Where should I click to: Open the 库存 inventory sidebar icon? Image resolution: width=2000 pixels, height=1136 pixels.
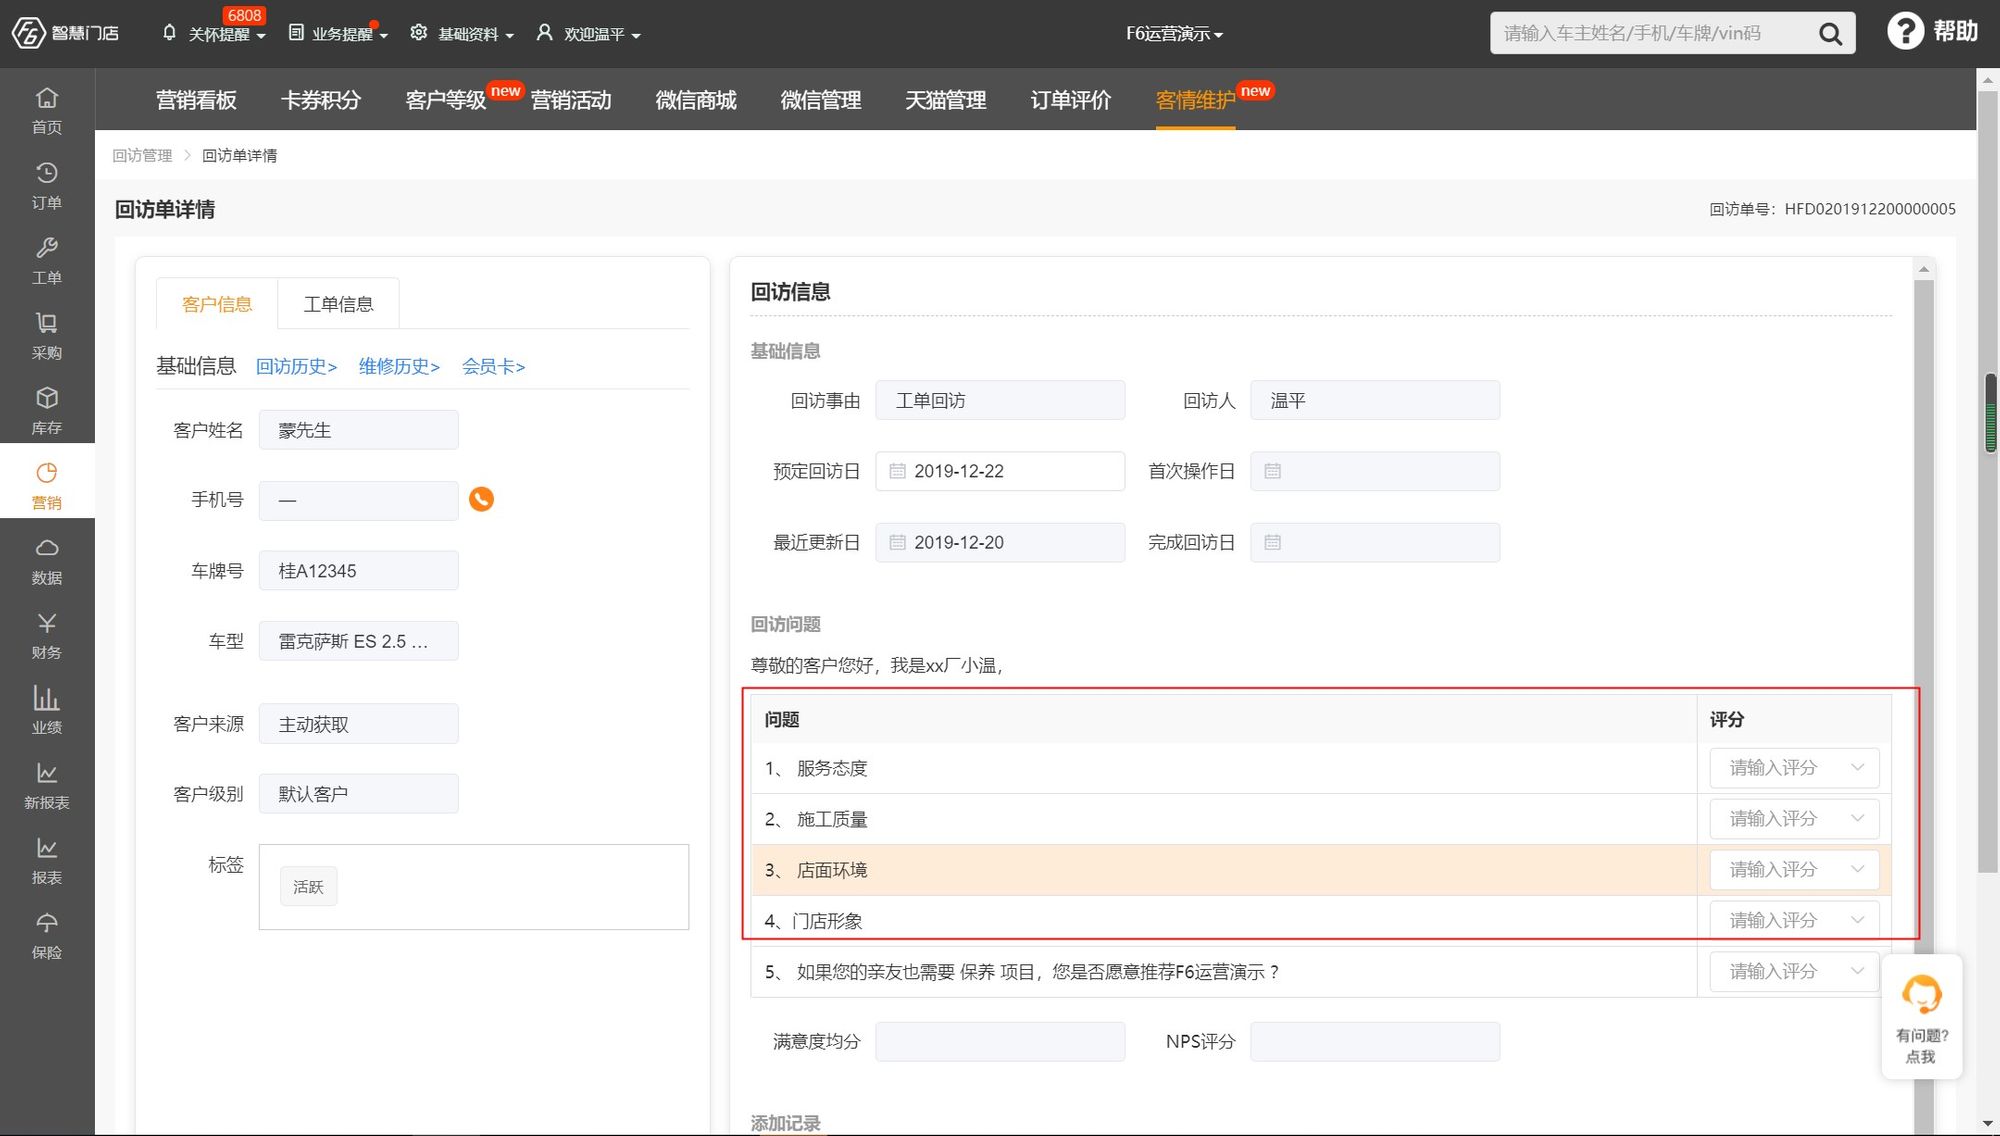(47, 410)
